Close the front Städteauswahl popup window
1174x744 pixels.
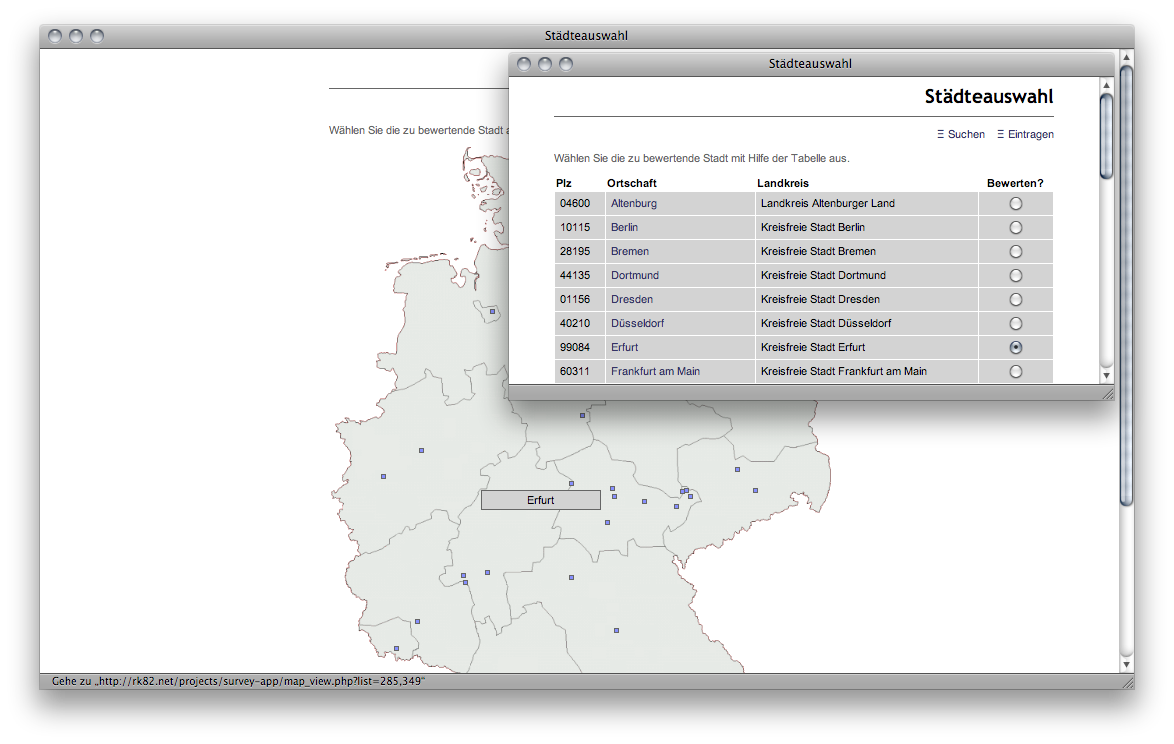(x=524, y=64)
